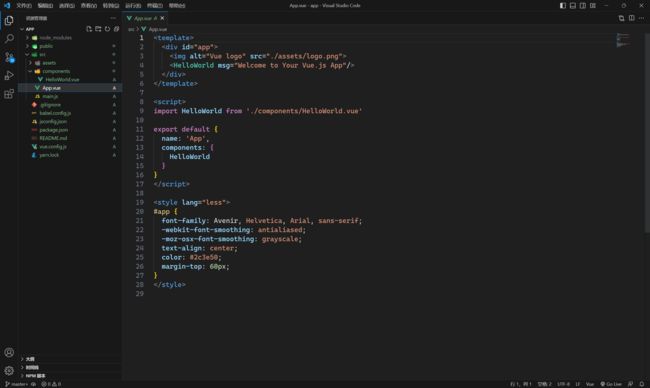Screen dimensions: 650x388
Task: Open the Accounts menu icon
Action: coord(9,352)
